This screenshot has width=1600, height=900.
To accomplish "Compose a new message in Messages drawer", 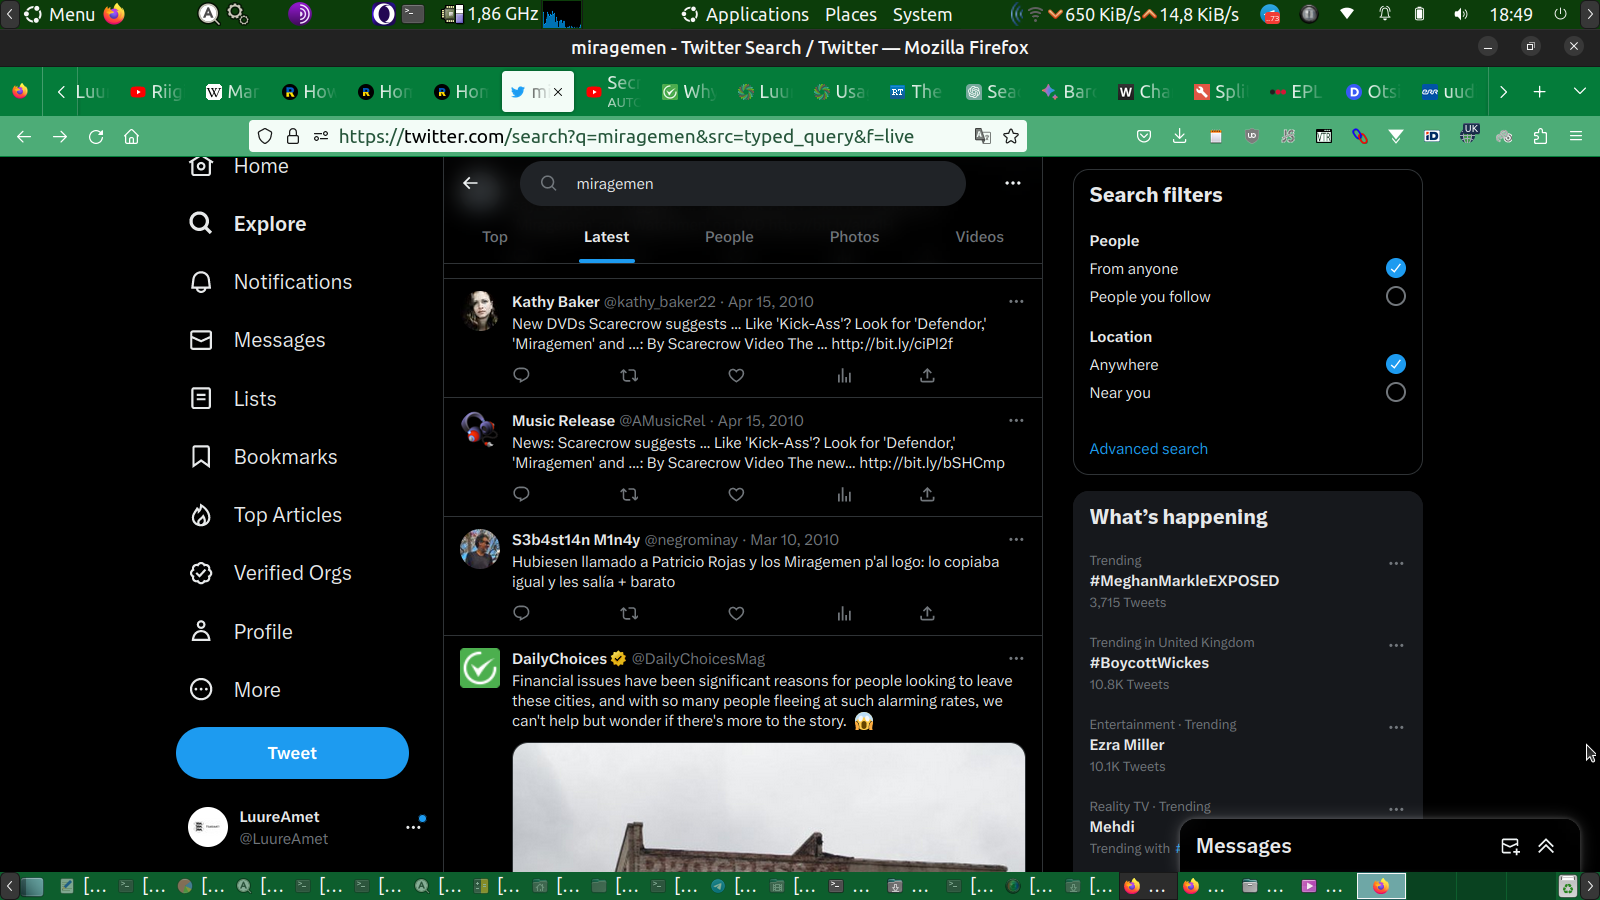I will [x=1510, y=846].
